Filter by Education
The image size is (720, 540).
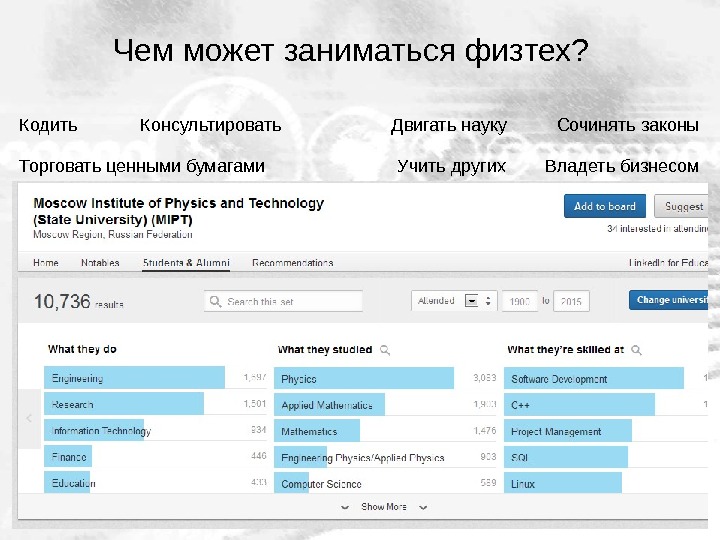67,482
